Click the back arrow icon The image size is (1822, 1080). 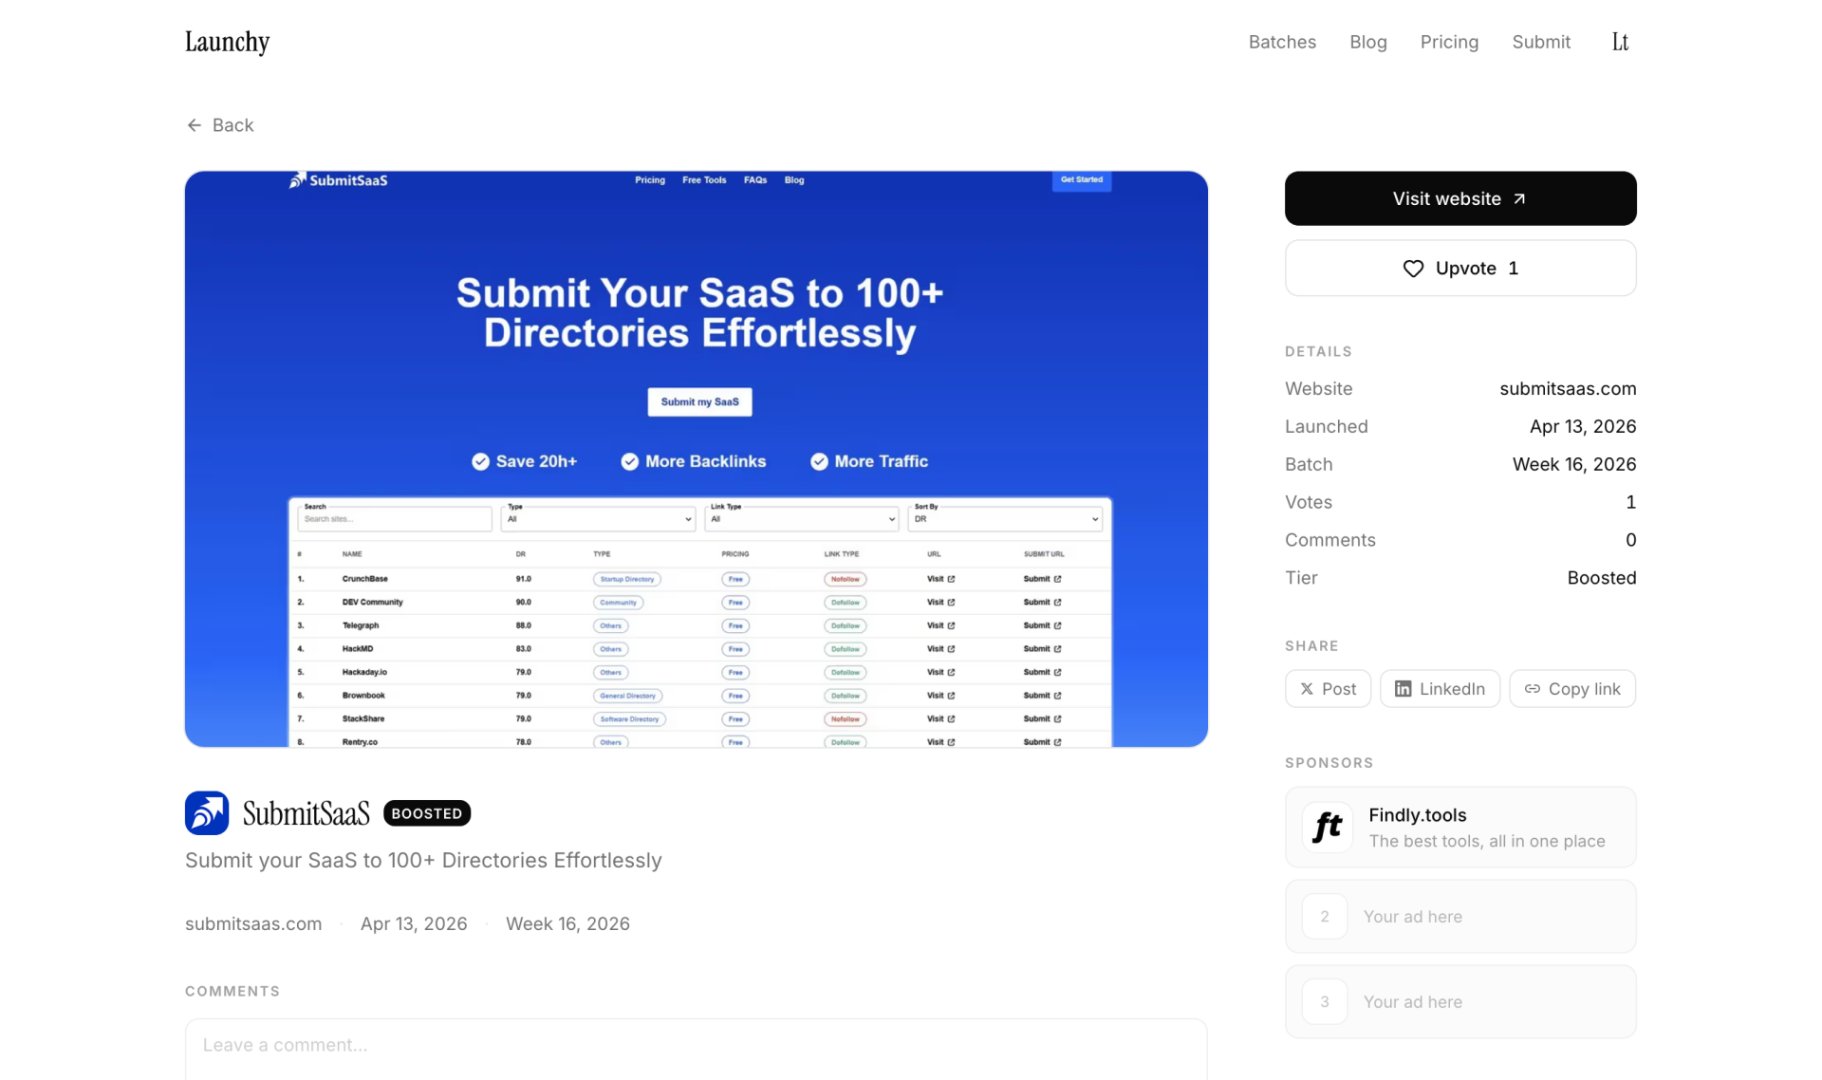point(194,124)
